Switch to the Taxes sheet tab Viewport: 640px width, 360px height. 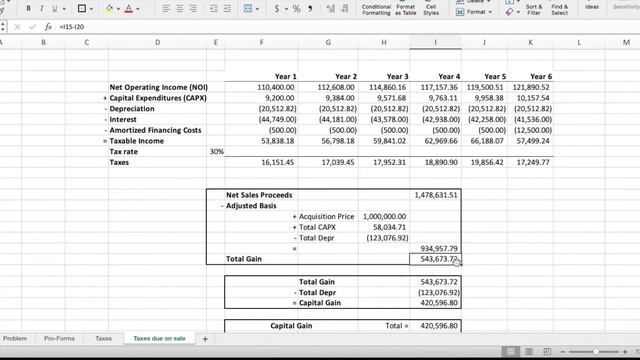[104, 338]
